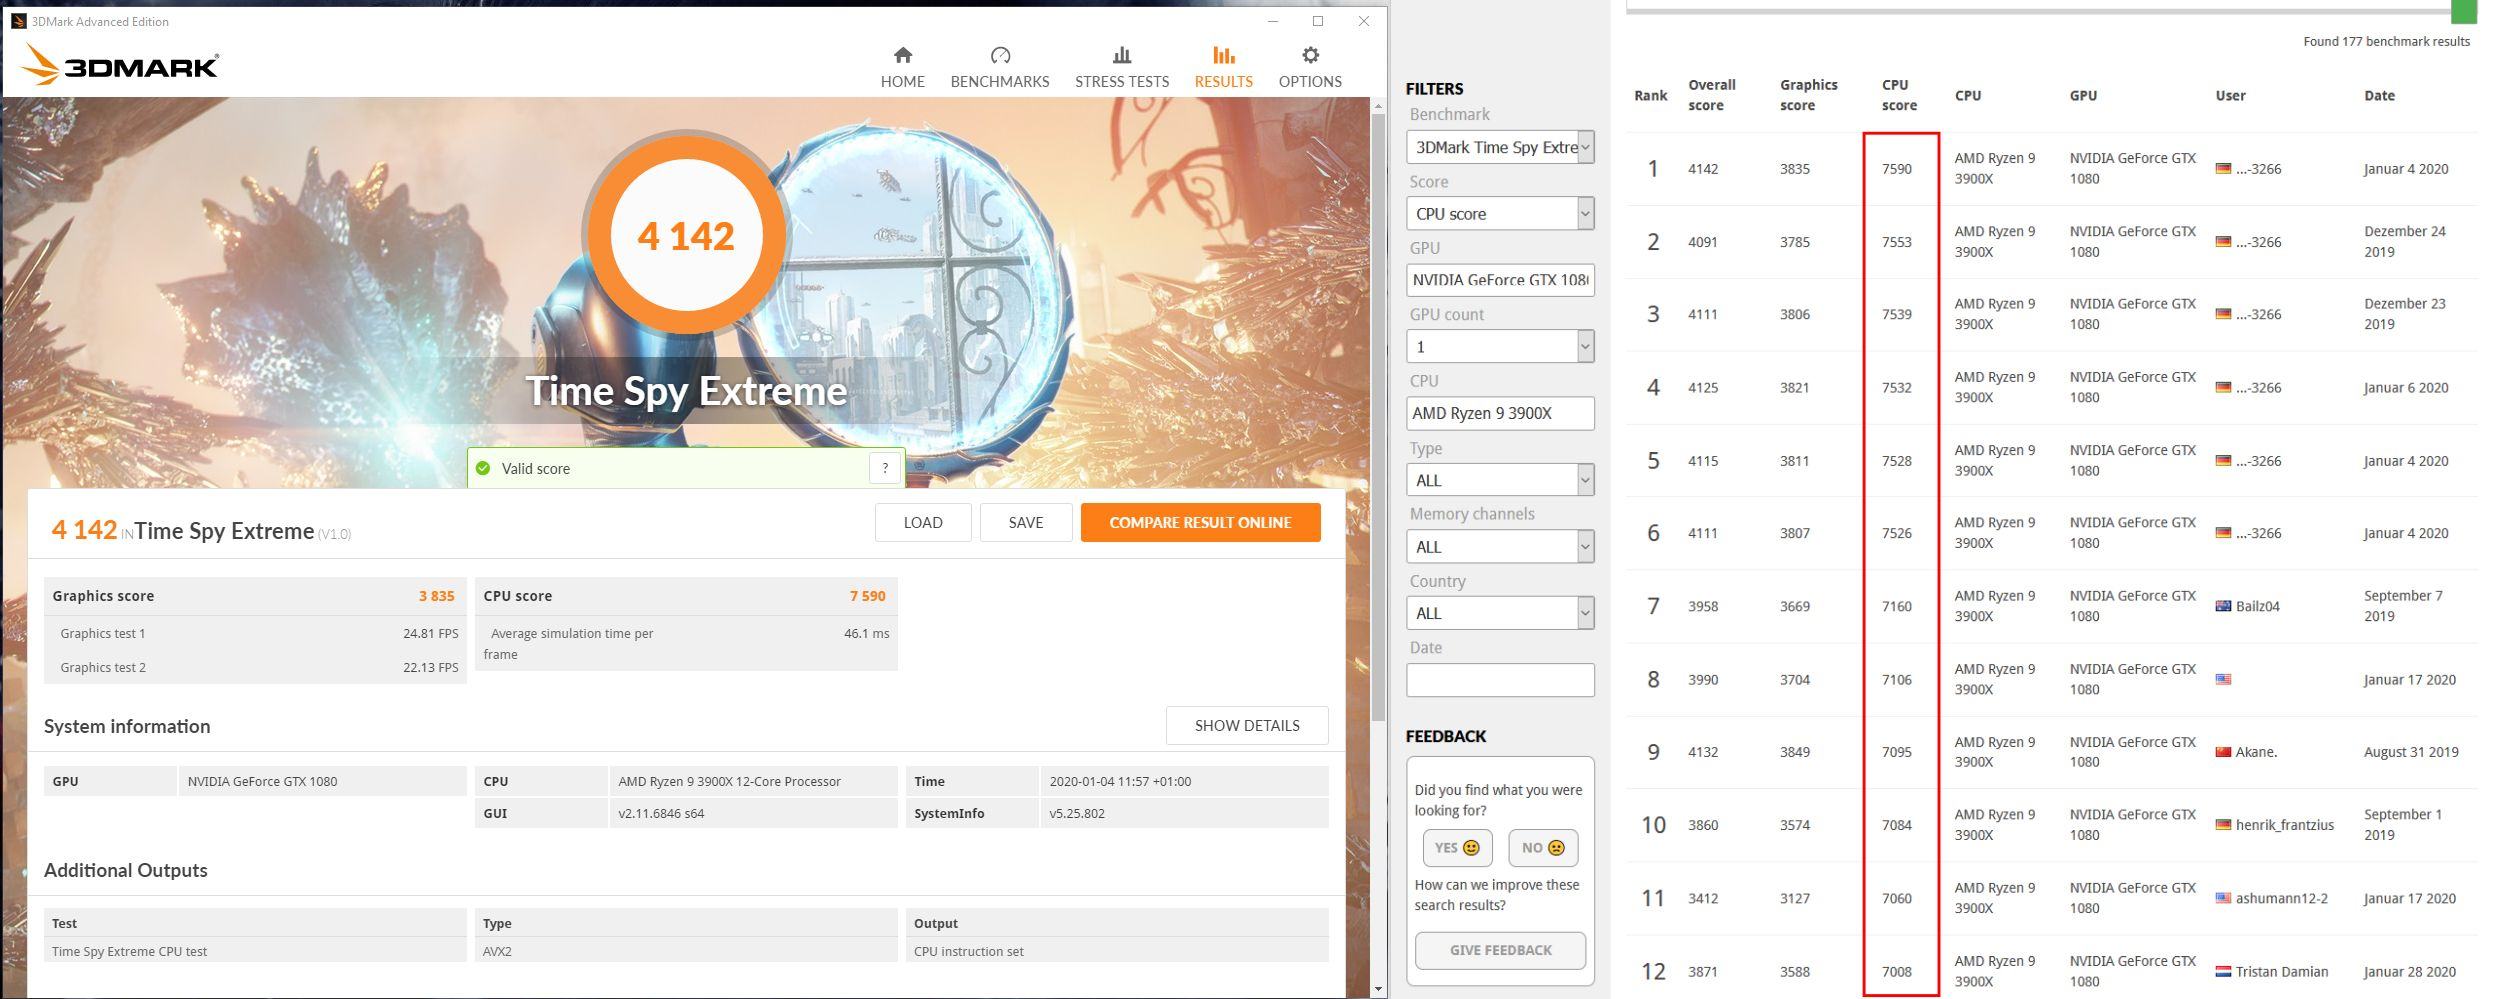Click the CPU score column header
Viewport: 2494px width, 999px height.
[x=1899, y=95]
